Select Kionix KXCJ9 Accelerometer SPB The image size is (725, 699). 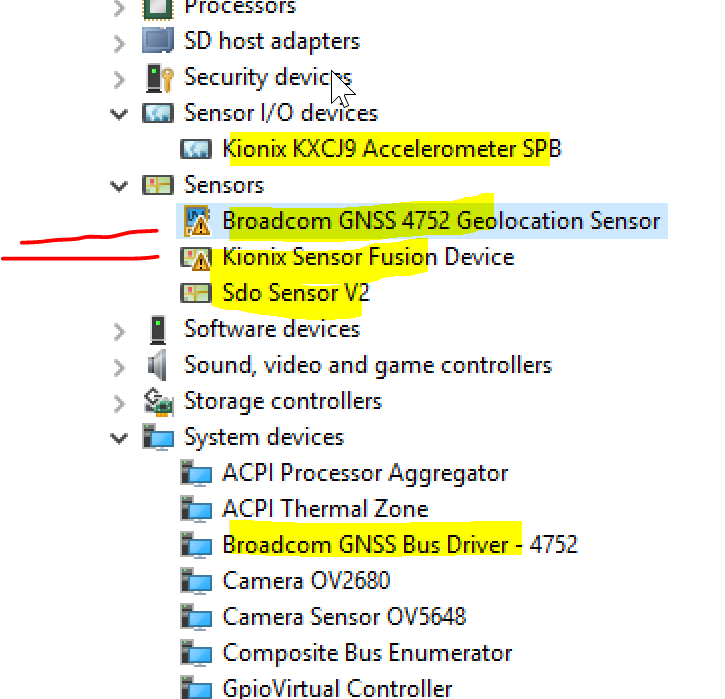391,149
